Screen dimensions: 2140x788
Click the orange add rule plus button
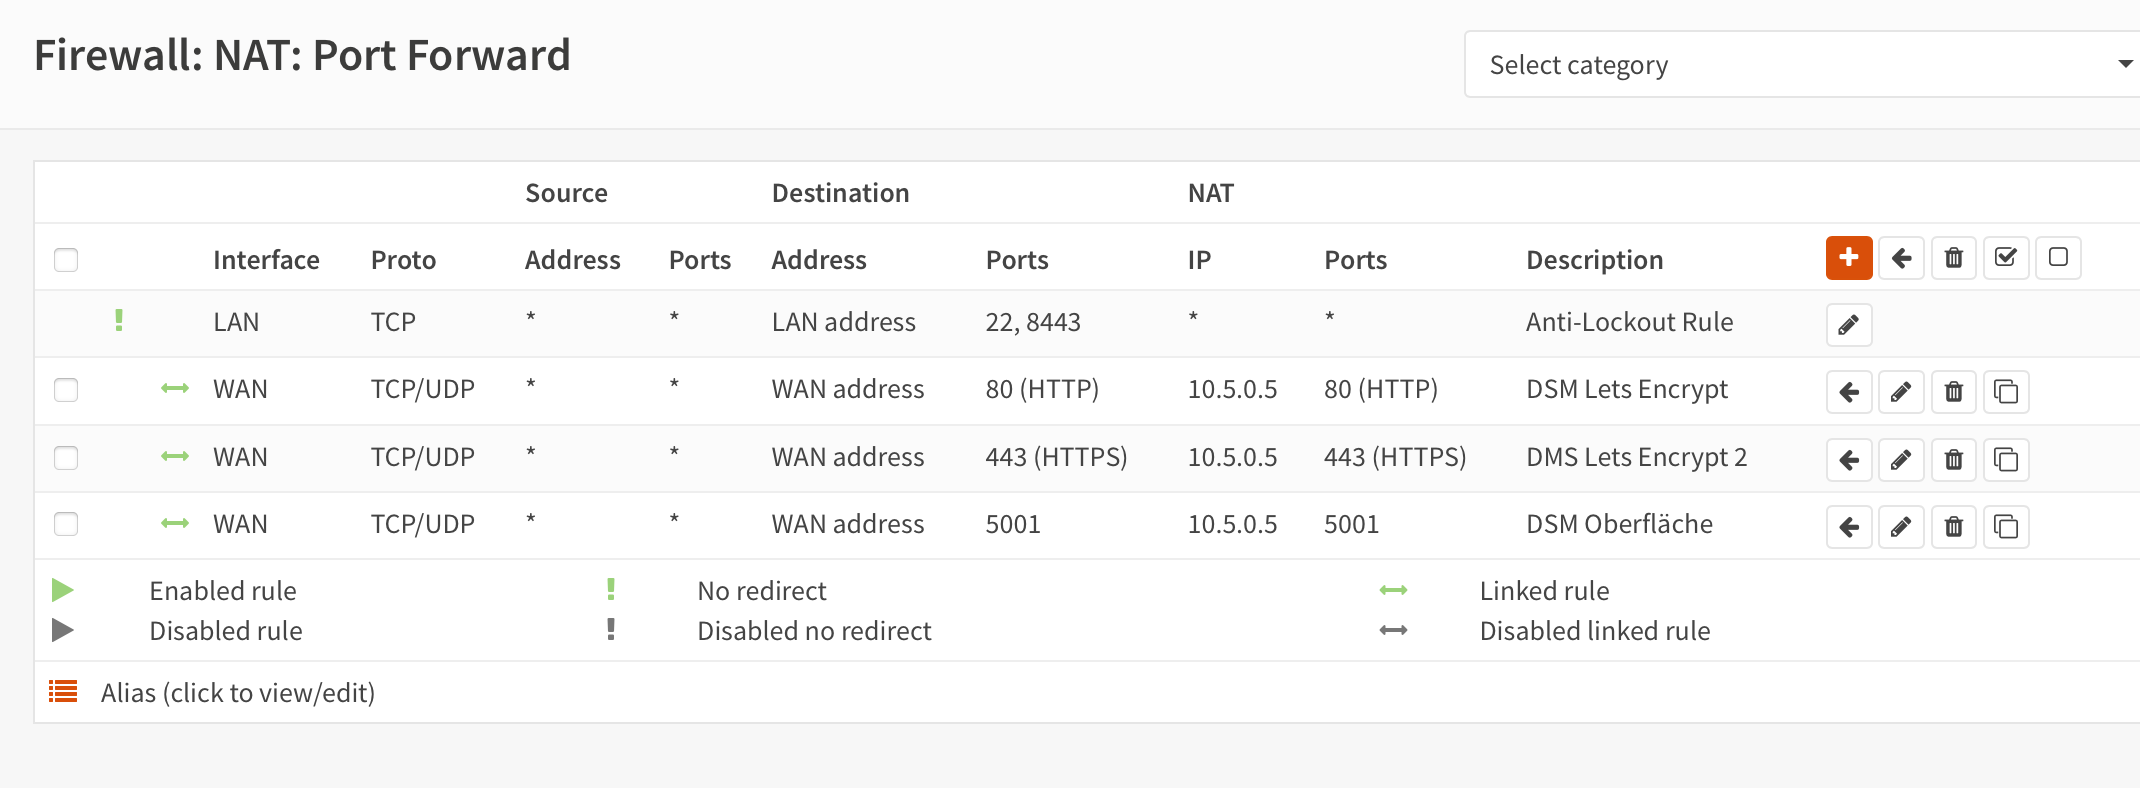(1848, 258)
